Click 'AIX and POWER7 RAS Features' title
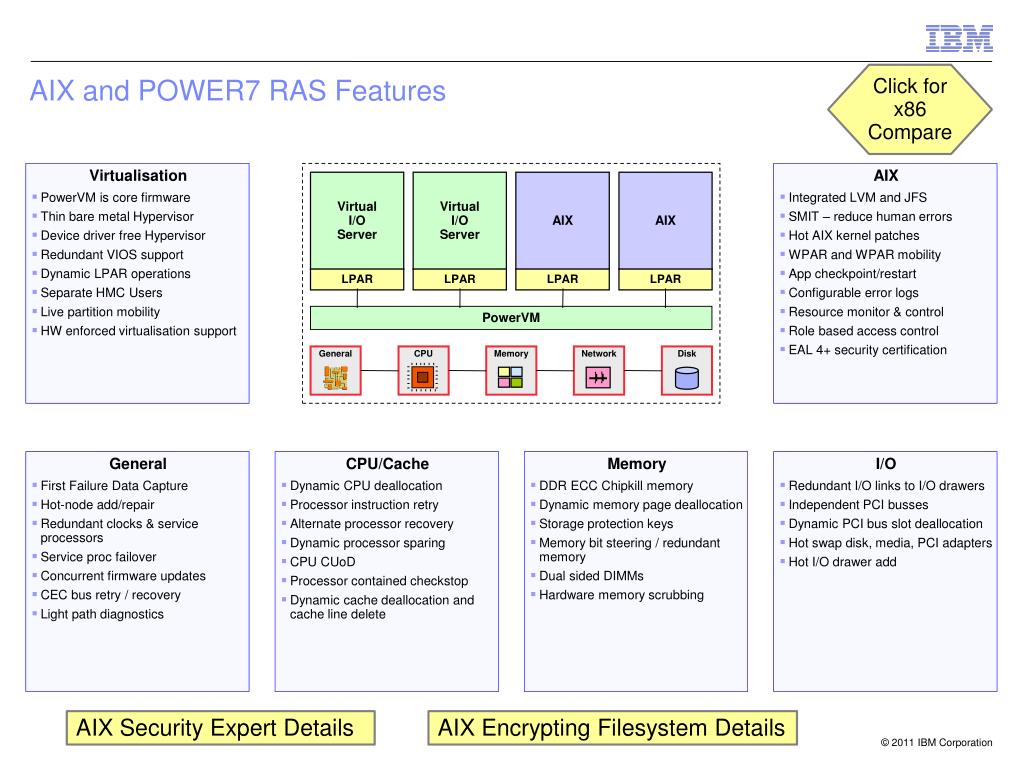 237,91
